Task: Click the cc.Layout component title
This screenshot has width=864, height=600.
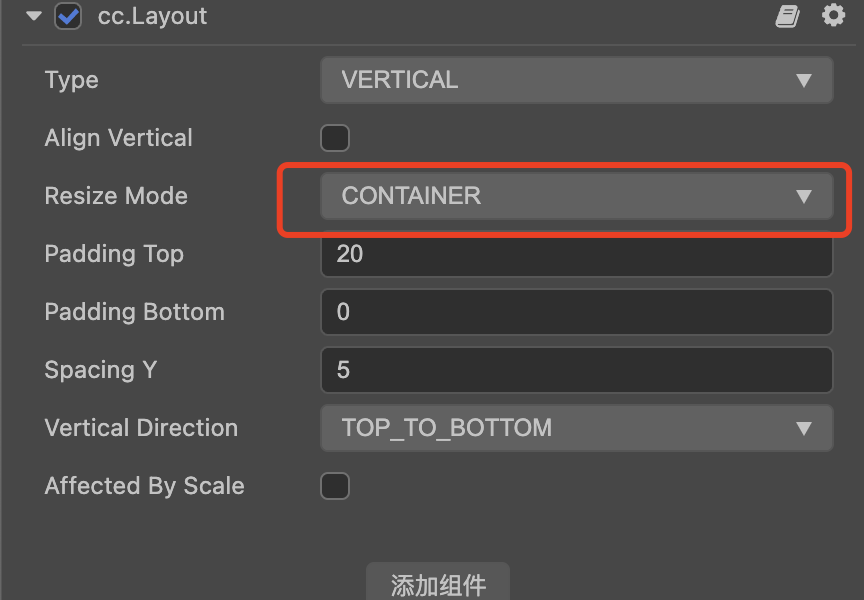Action: click(x=152, y=16)
